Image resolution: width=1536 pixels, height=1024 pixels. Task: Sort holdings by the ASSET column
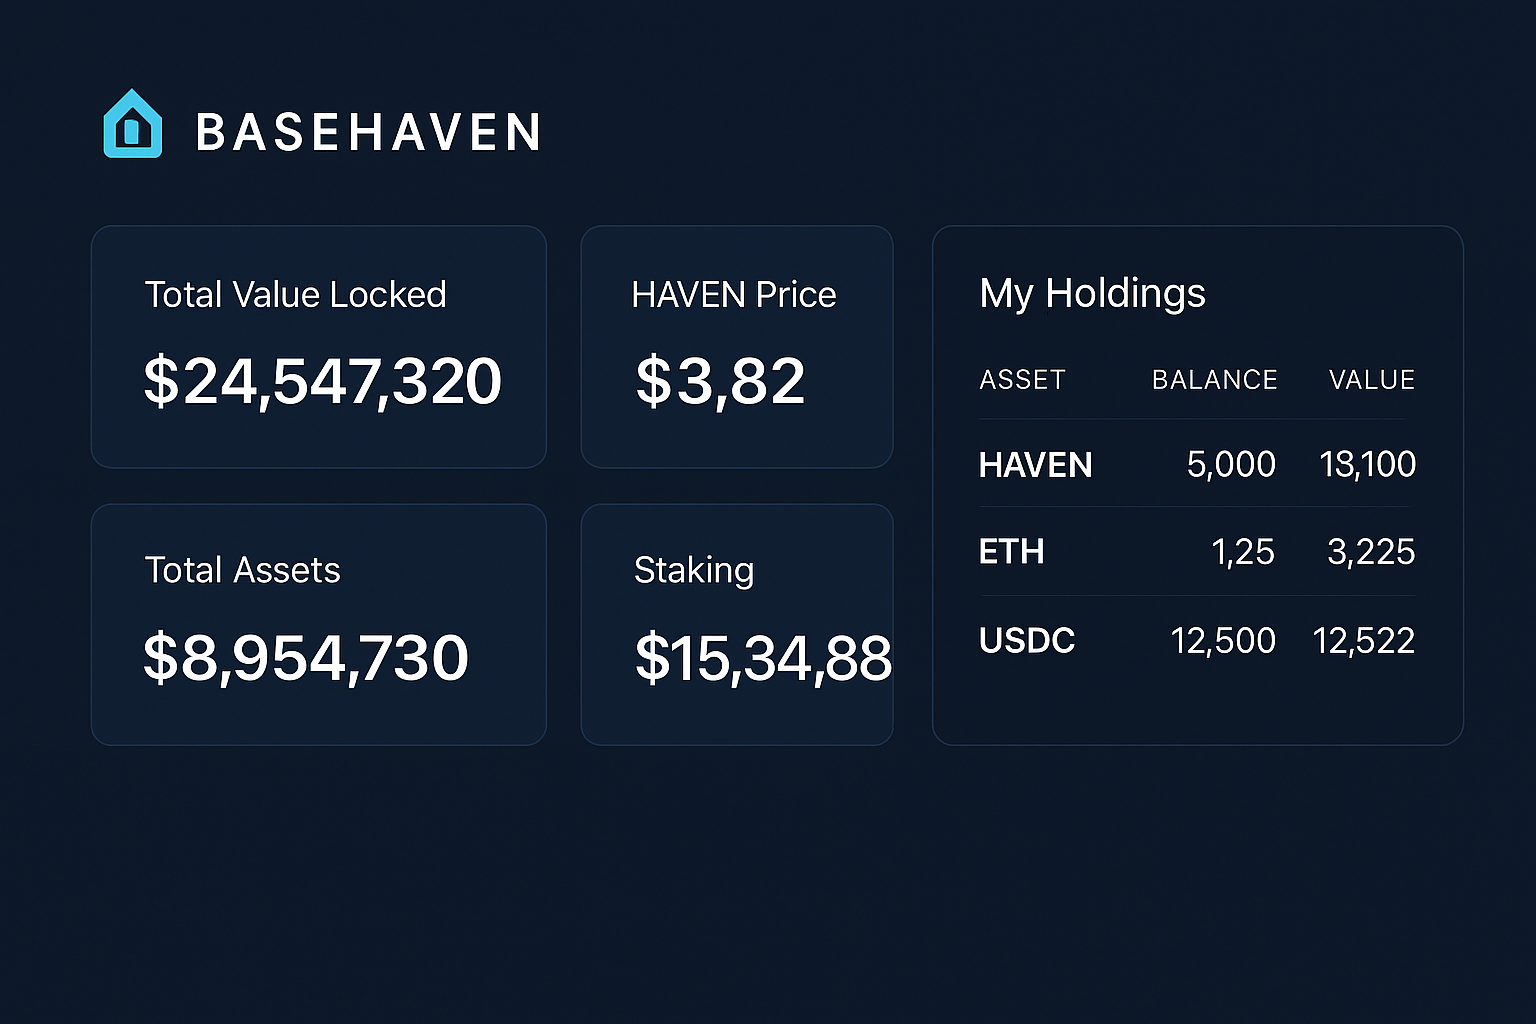pos(1021,379)
